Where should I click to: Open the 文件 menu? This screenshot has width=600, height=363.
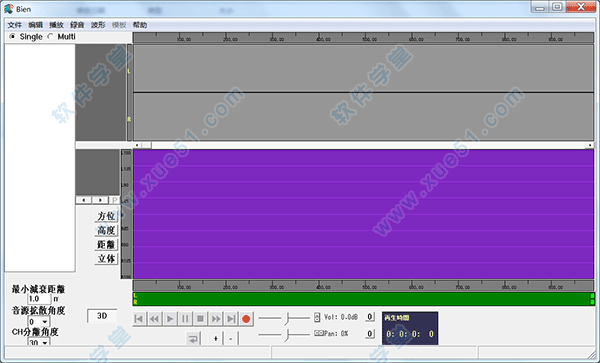point(15,25)
